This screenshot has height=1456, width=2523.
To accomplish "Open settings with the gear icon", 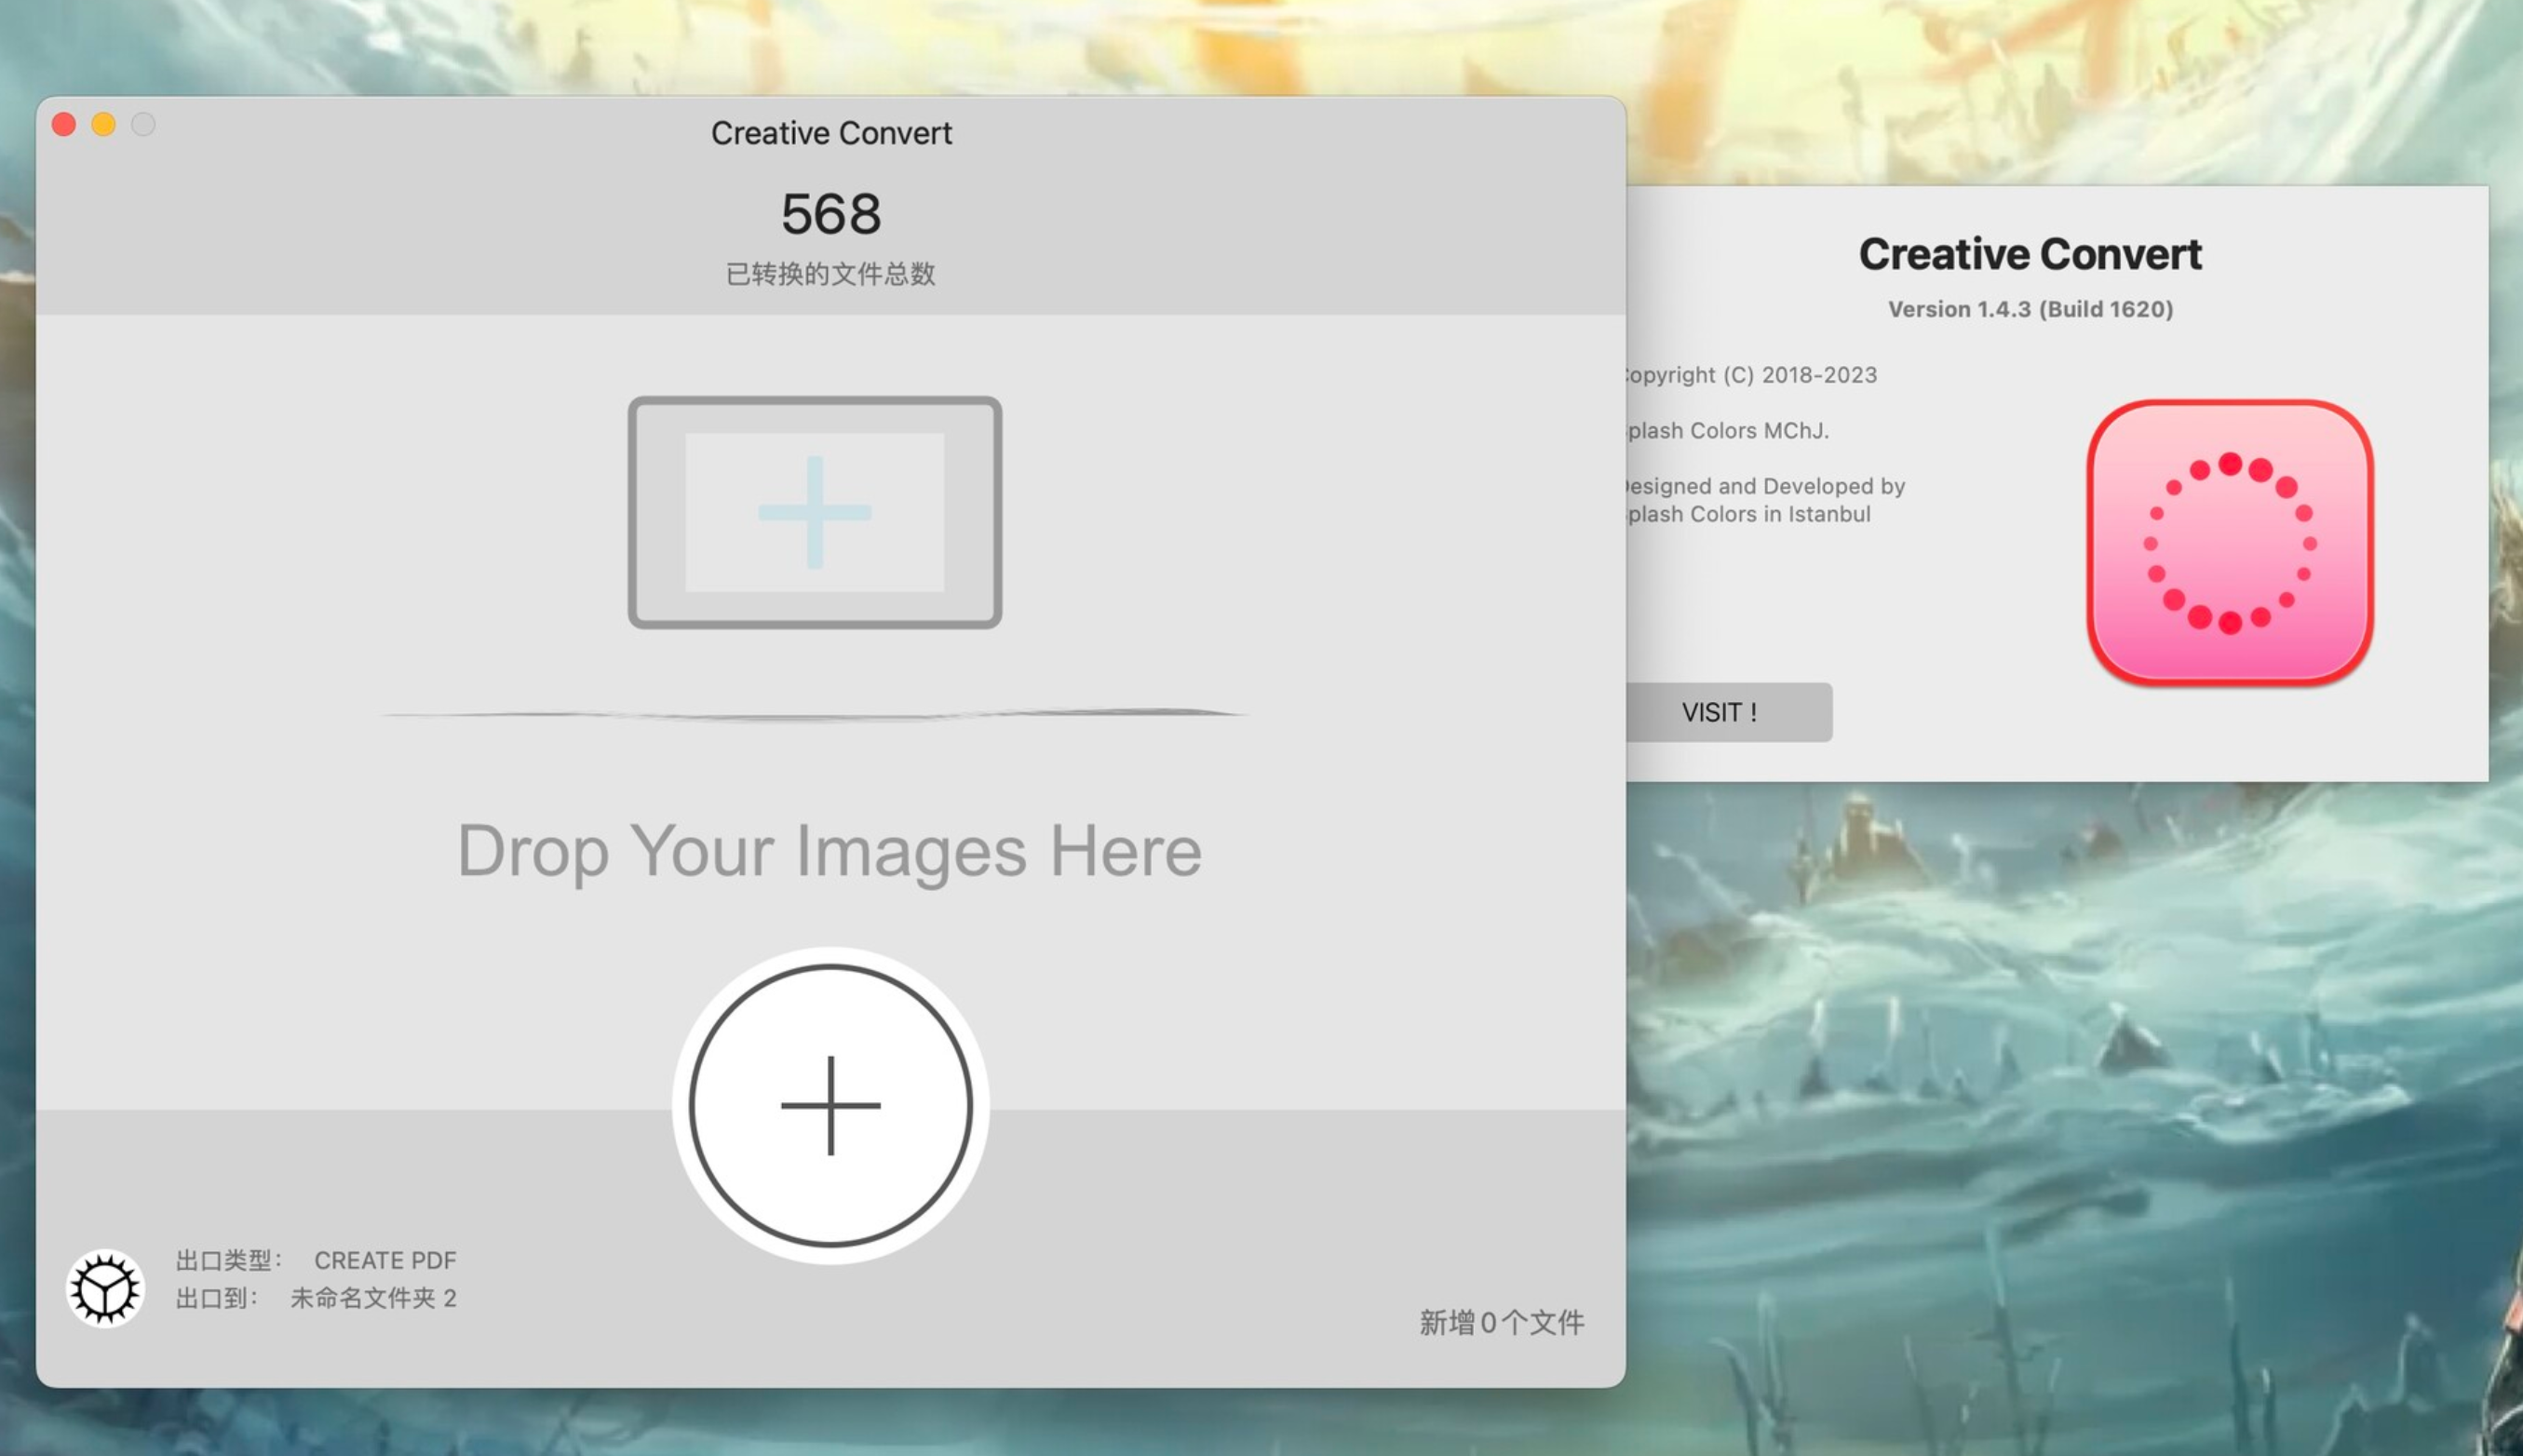I will pos(105,1289).
